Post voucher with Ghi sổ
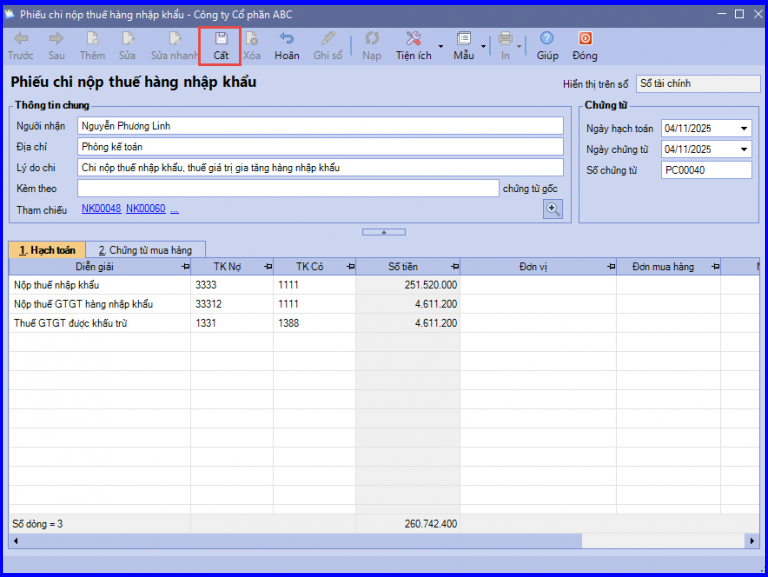This screenshot has height=577, width=768. tap(328, 46)
